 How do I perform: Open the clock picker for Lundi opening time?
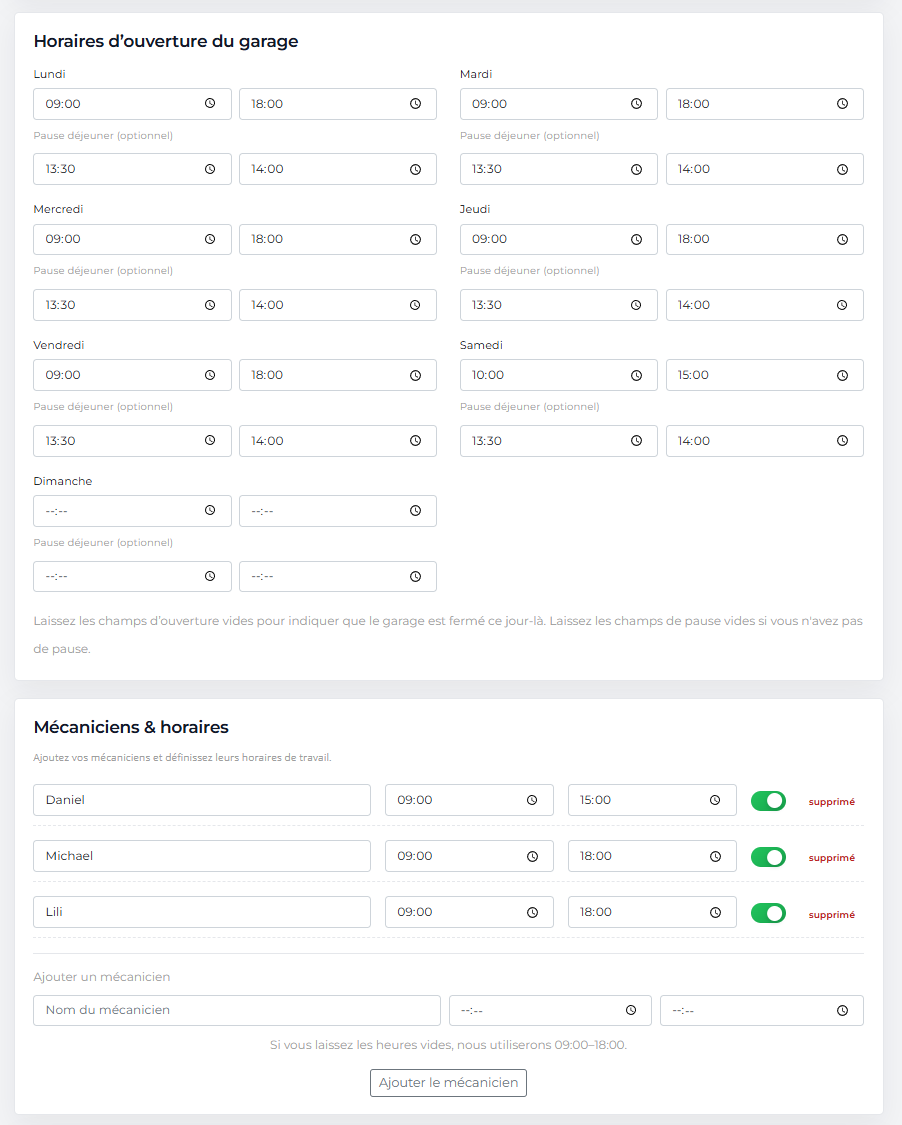(x=211, y=103)
